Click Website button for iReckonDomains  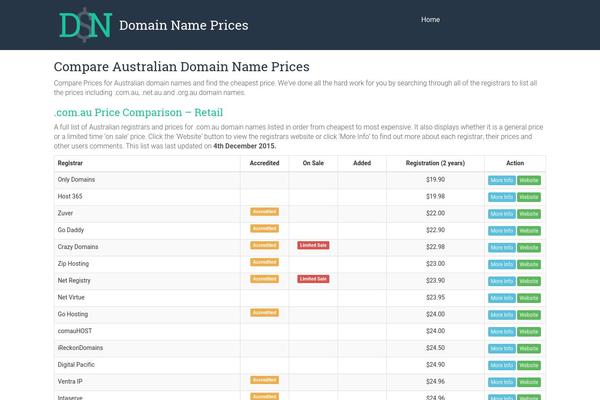(529, 349)
